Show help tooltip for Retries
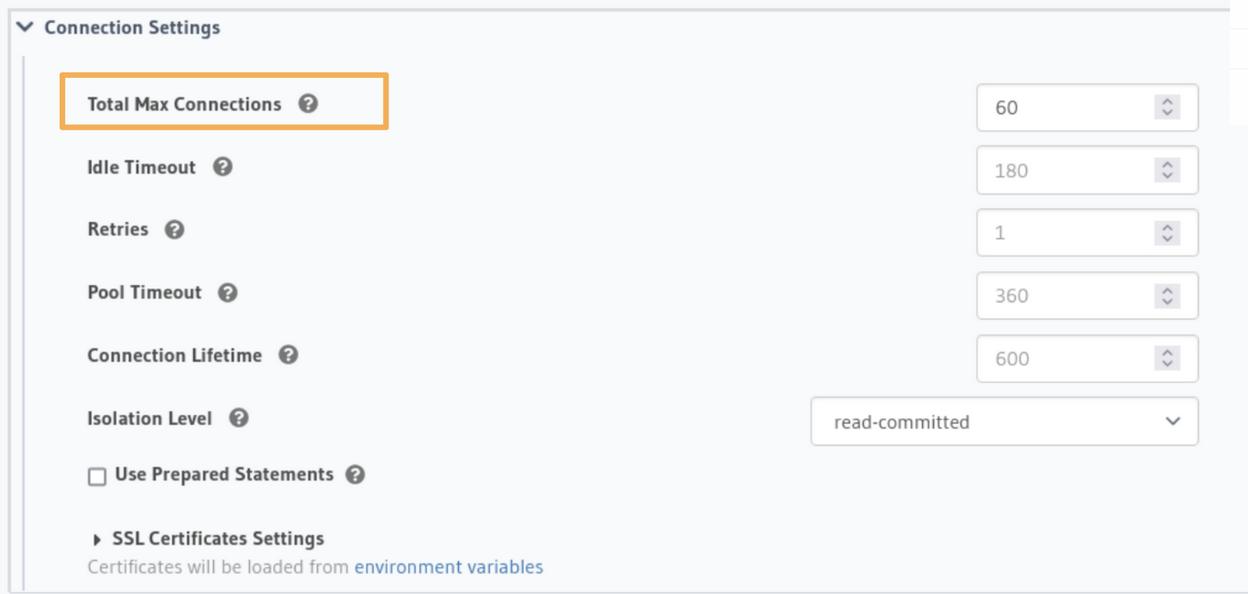The width and height of the screenshot is (1248, 594). tap(174, 230)
